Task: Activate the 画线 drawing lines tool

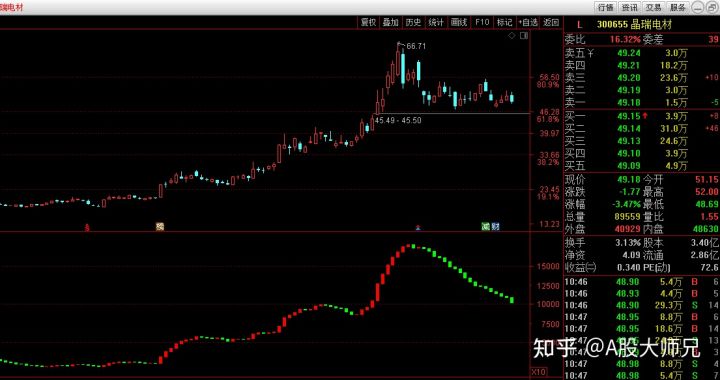Action: (x=459, y=22)
